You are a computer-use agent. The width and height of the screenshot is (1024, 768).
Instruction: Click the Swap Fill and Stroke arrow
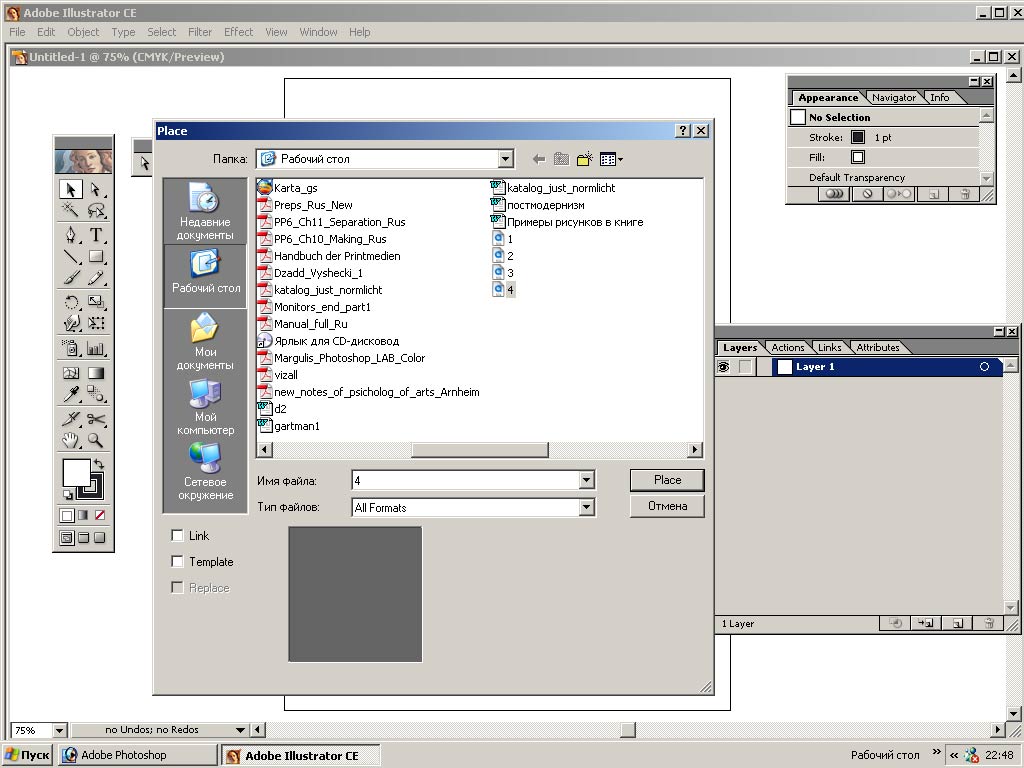click(99, 464)
